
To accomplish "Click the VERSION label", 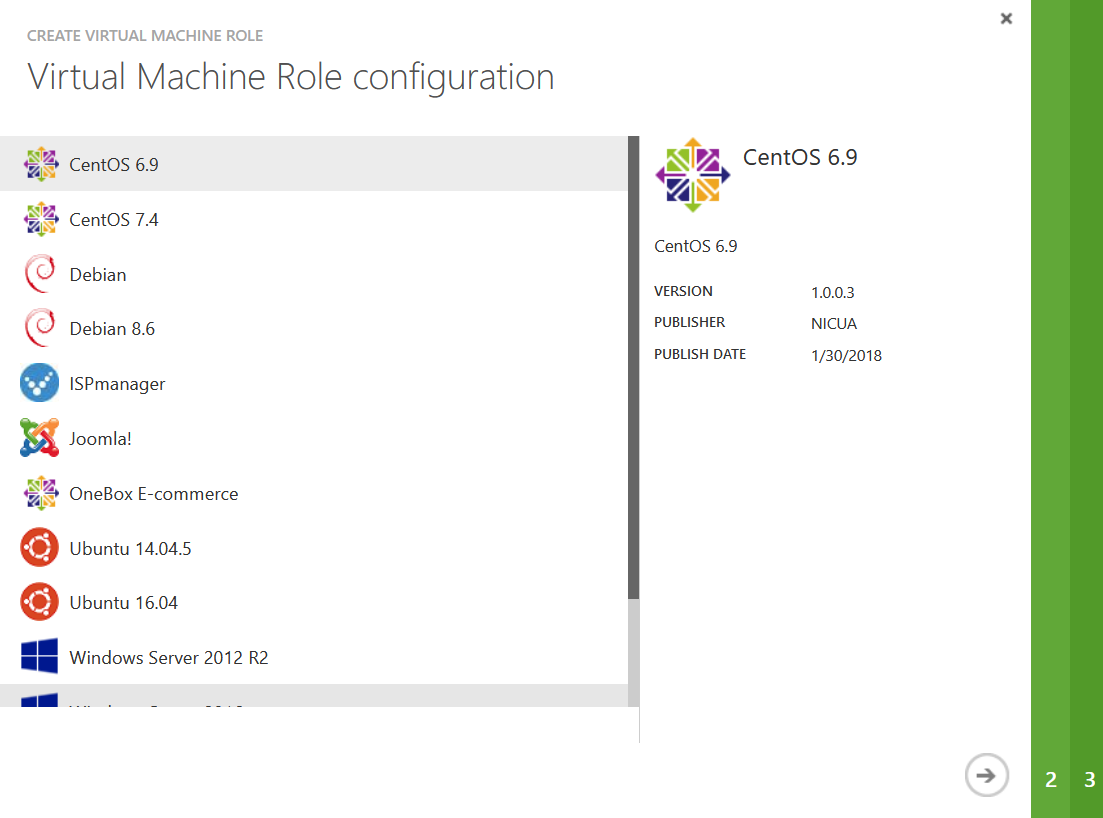I will [683, 291].
